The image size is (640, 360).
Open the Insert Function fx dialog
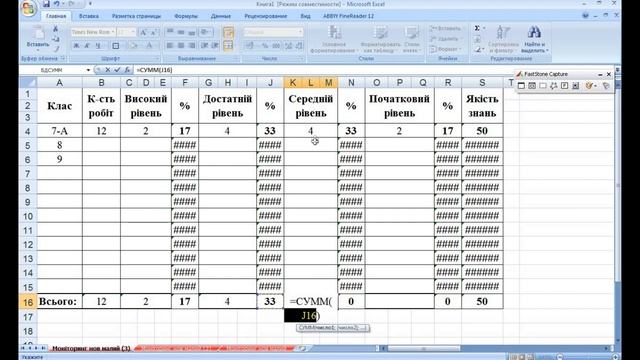tap(127, 70)
